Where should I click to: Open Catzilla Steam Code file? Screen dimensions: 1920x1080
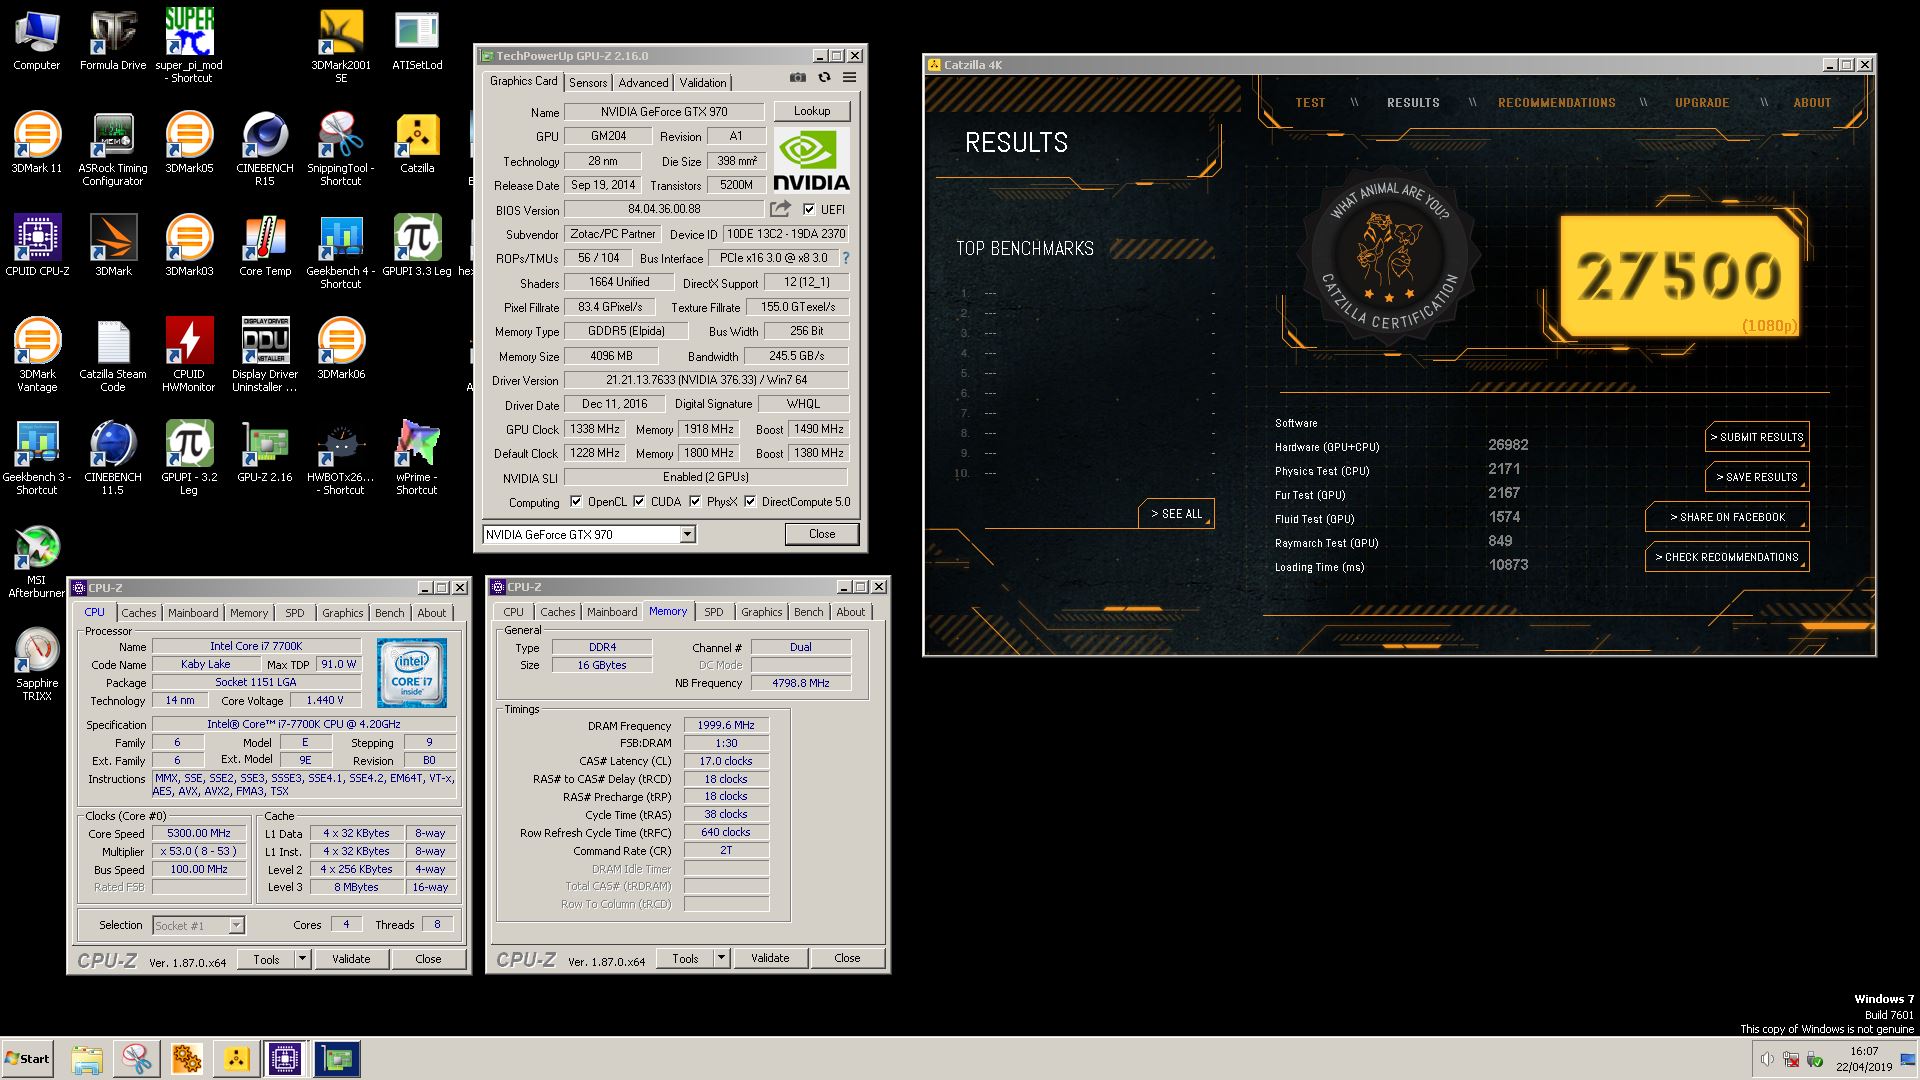coord(113,355)
